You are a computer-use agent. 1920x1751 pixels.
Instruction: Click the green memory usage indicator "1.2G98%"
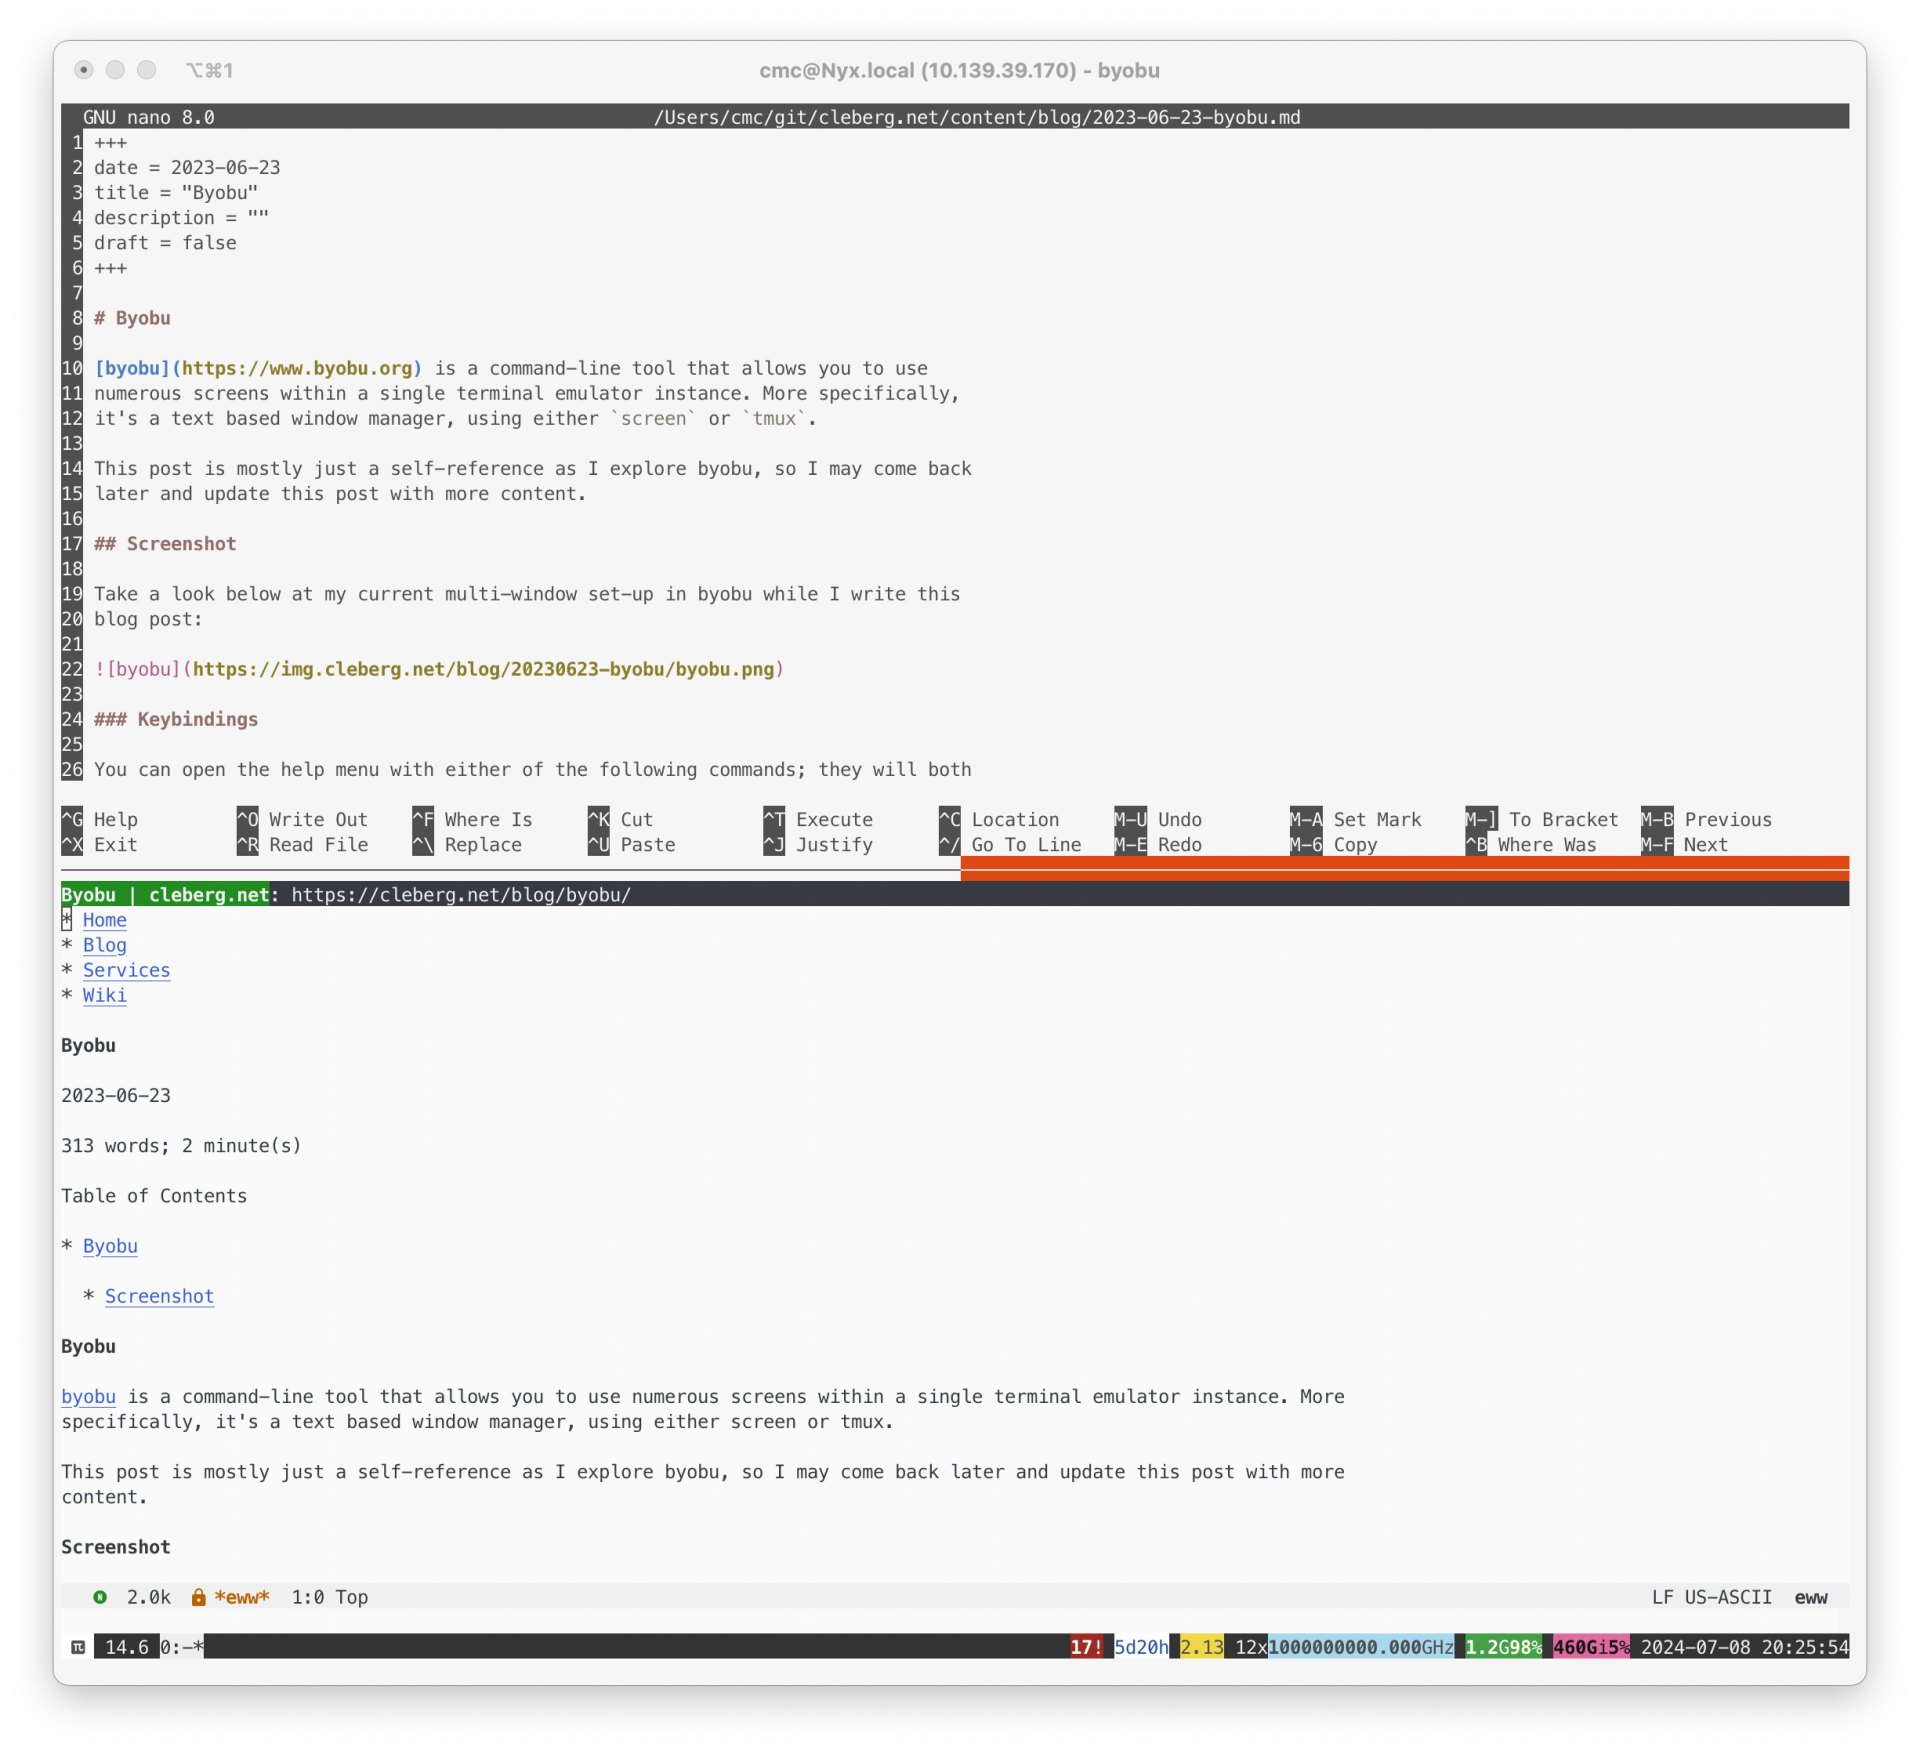click(x=1502, y=1647)
